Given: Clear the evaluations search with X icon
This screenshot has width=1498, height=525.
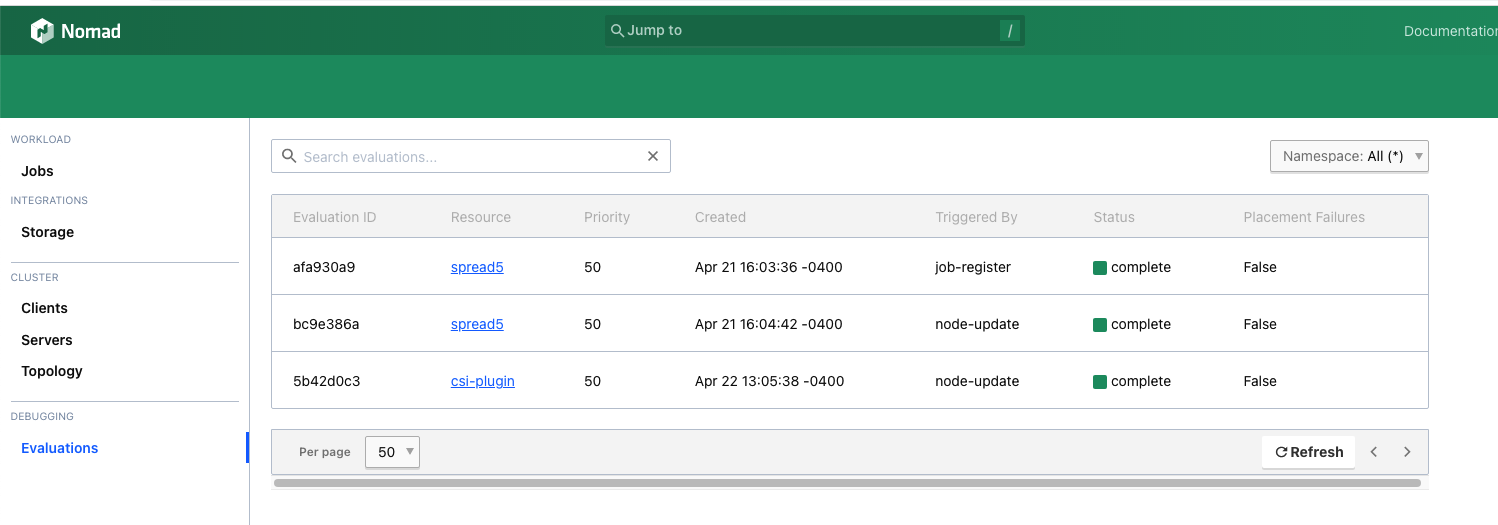Looking at the screenshot, I should point(653,156).
